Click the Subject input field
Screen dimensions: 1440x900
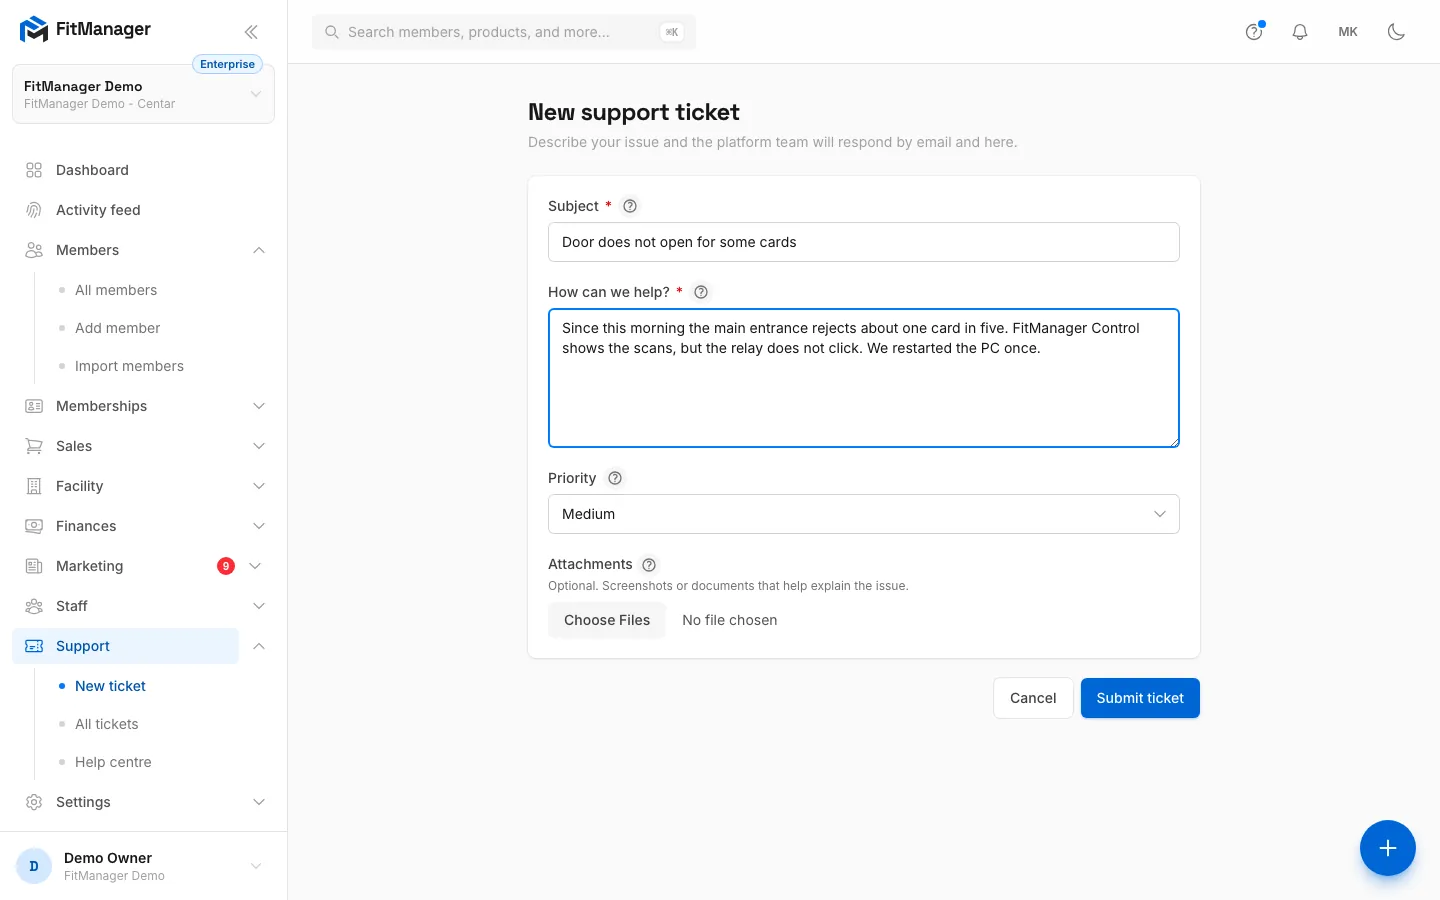point(864,242)
